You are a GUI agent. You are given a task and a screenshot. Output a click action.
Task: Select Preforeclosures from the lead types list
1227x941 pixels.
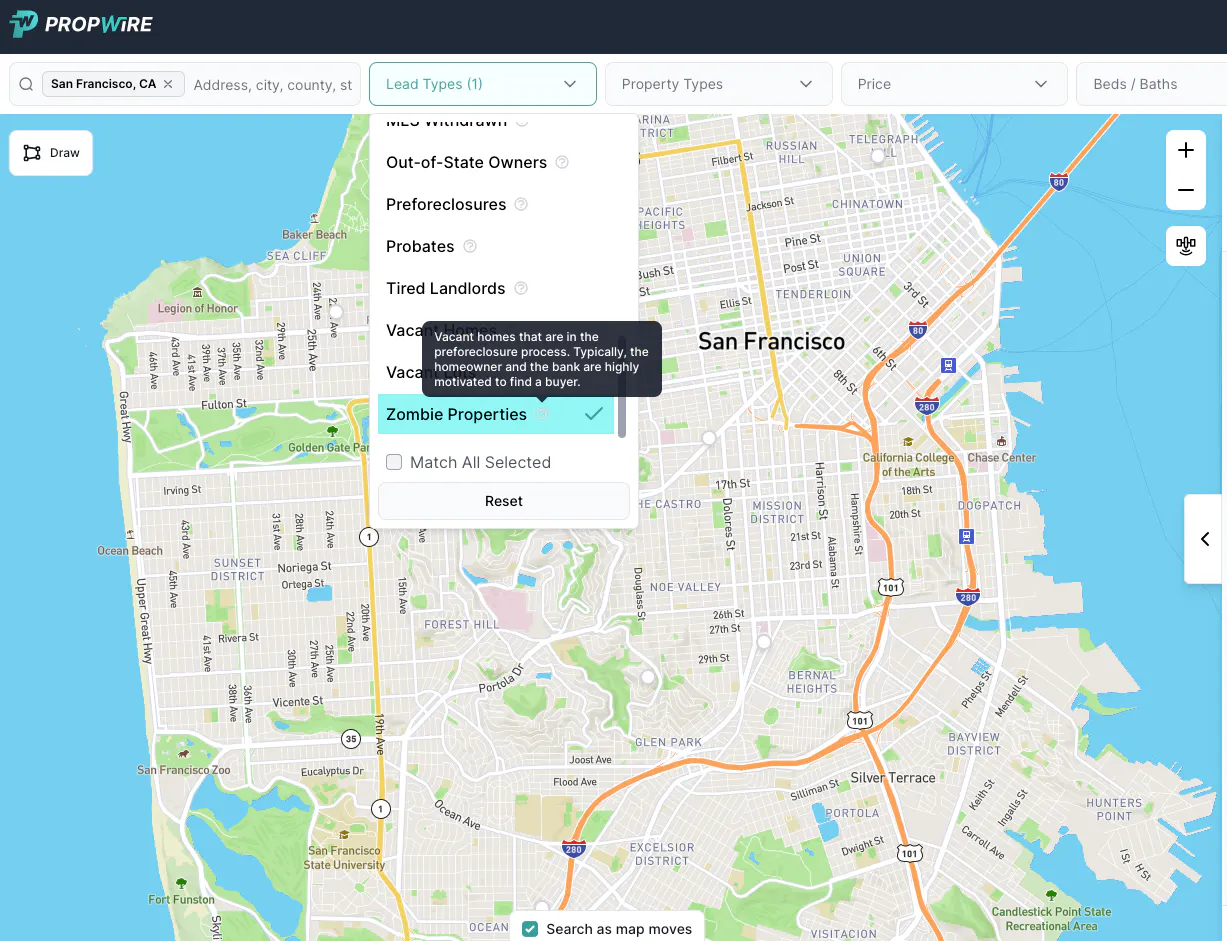pyautogui.click(x=447, y=204)
